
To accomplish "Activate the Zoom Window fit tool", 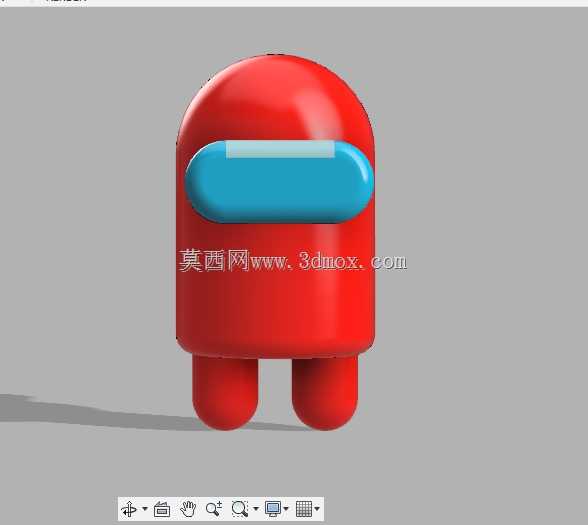I will tap(240, 509).
